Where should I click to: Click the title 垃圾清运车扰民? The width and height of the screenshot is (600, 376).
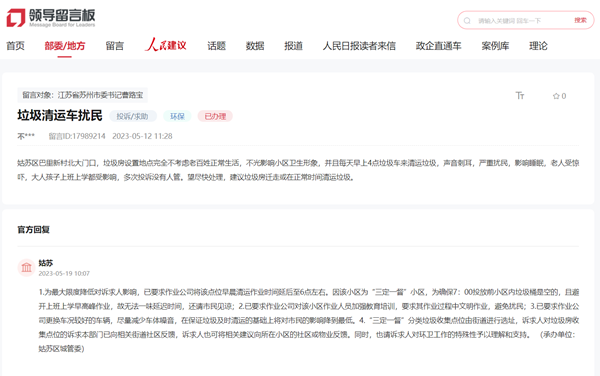[60, 115]
